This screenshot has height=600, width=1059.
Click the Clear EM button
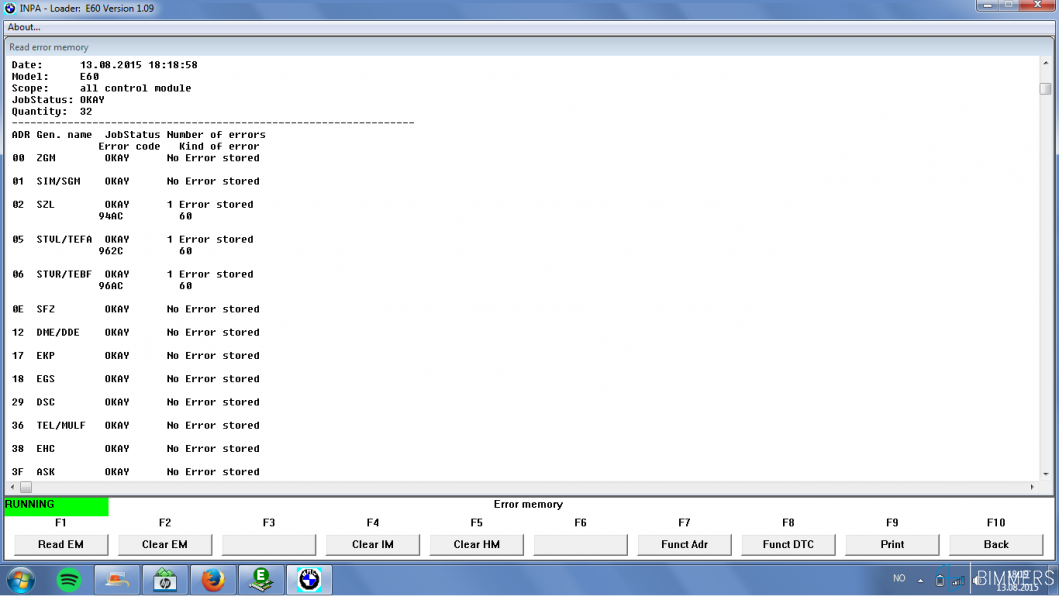165,544
